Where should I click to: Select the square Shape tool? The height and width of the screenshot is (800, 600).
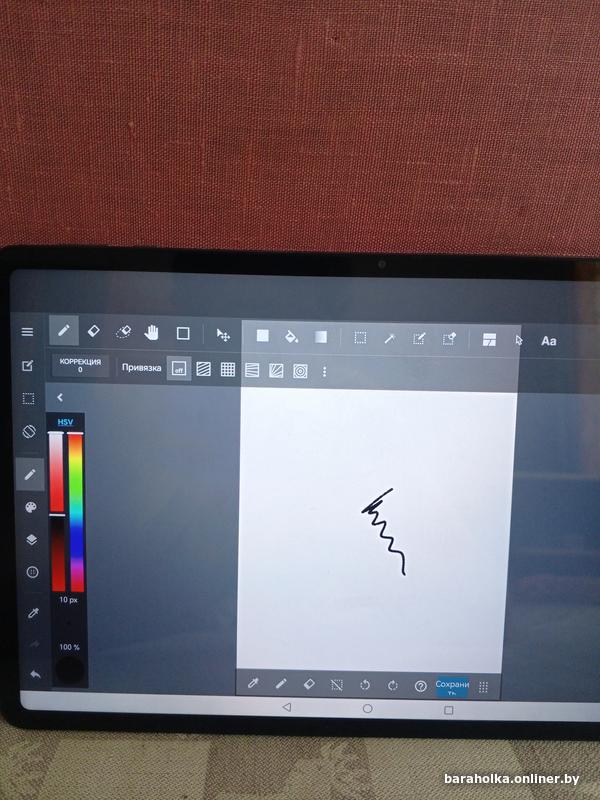(x=183, y=334)
